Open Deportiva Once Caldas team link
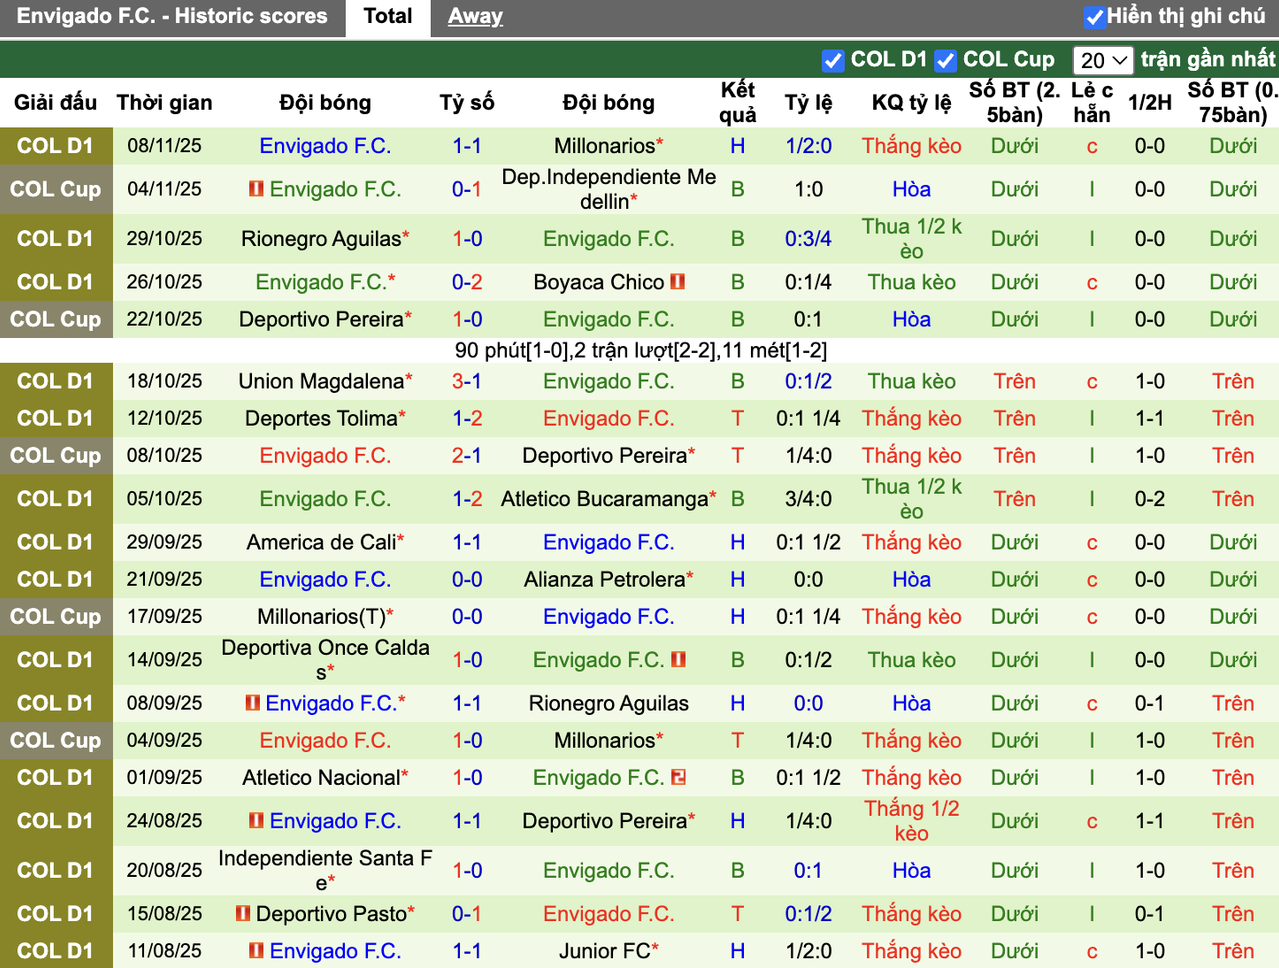1279x968 pixels. pyautogui.click(x=325, y=660)
